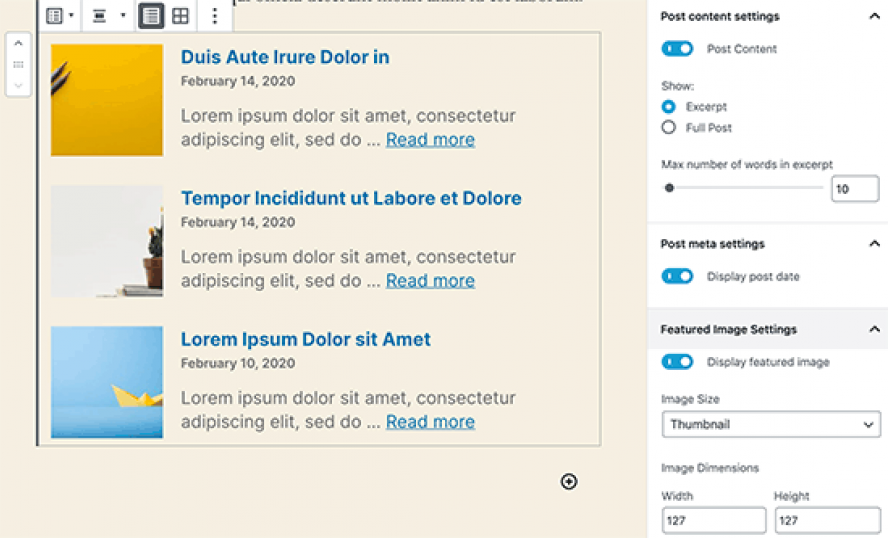Open the Image Size Thumbnail dropdown

tap(771, 424)
